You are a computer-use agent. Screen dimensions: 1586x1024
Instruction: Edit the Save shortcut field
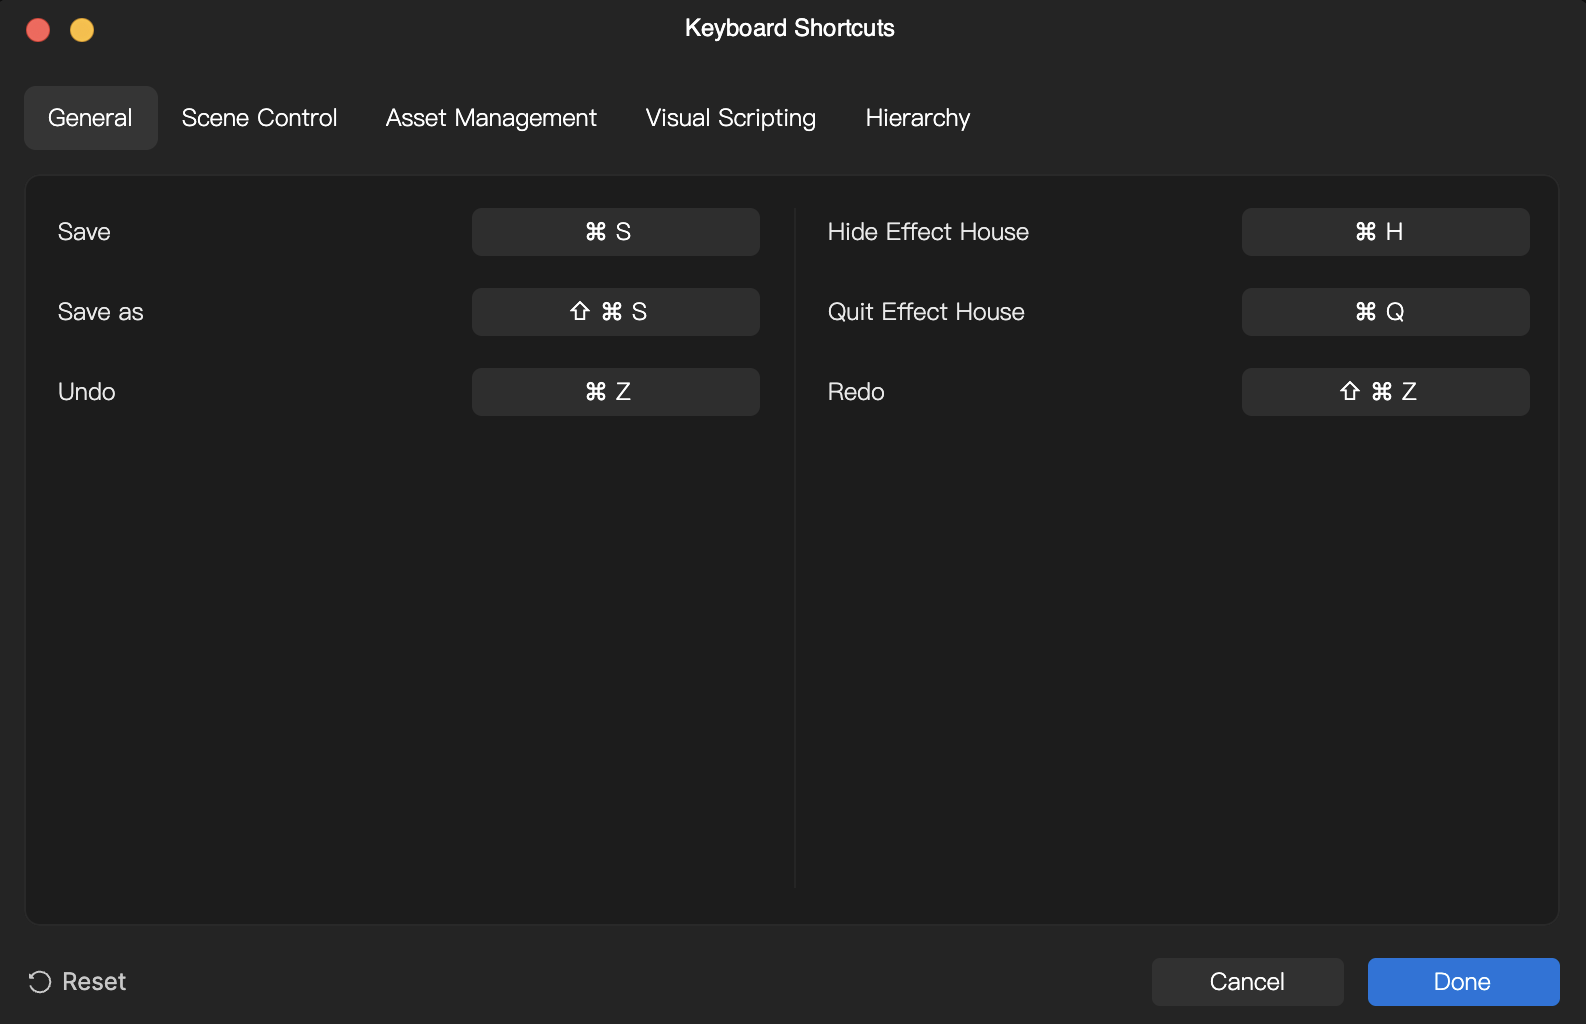[616, 232]
